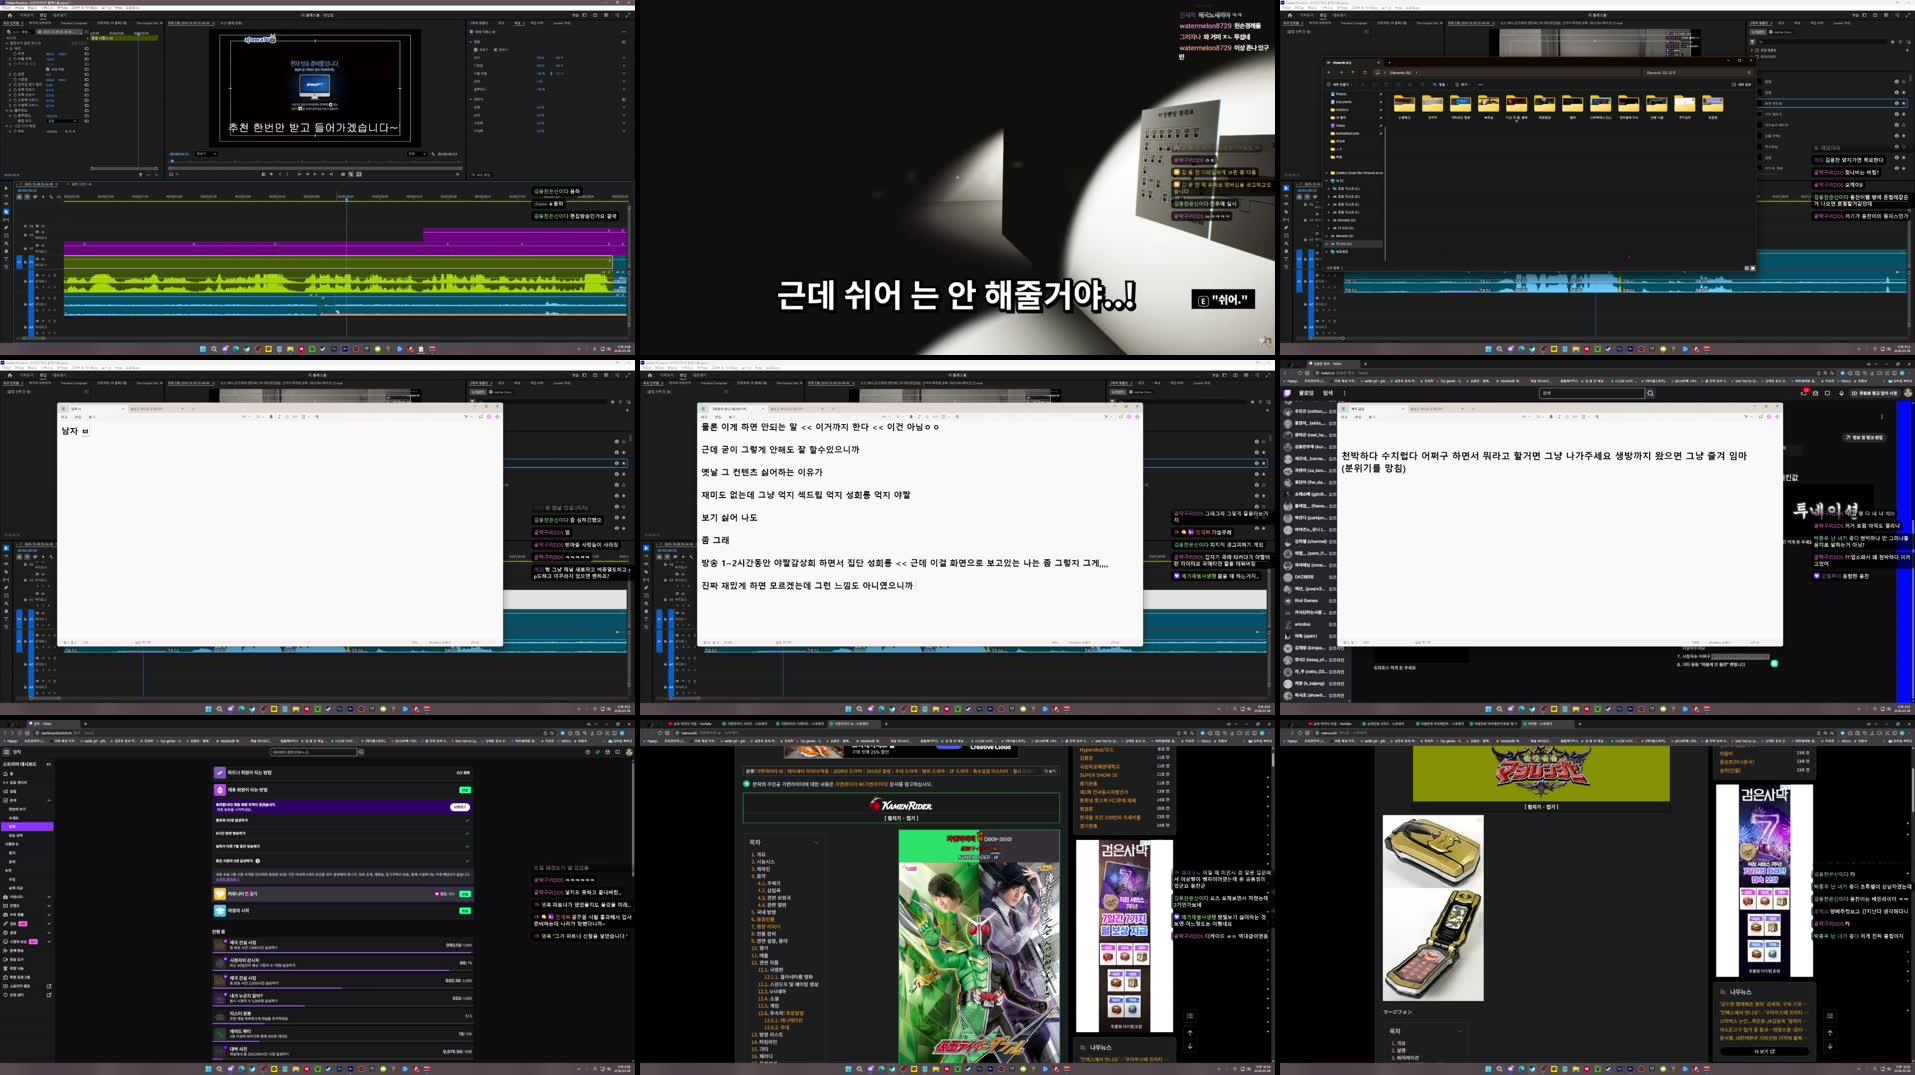This screenshot has width=1915, height=1075.
Task: Switch to the YouTube tab in Kamen Rider browser
Action: click(x=690, y=723)
